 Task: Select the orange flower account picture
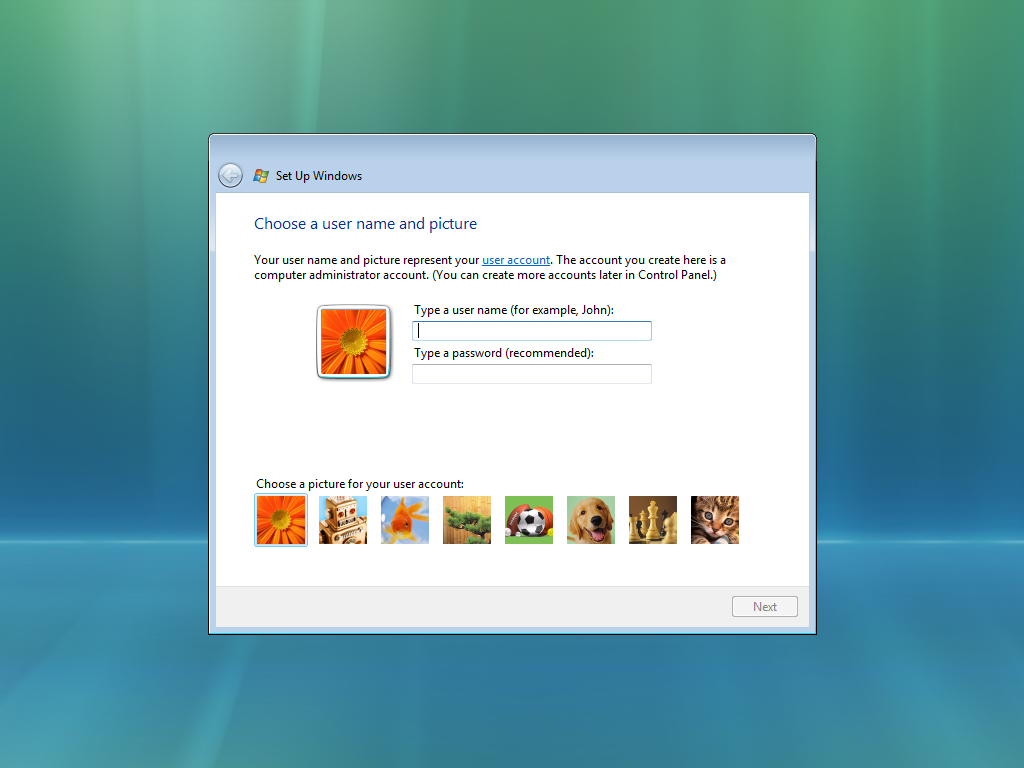(x=281, y=520)
